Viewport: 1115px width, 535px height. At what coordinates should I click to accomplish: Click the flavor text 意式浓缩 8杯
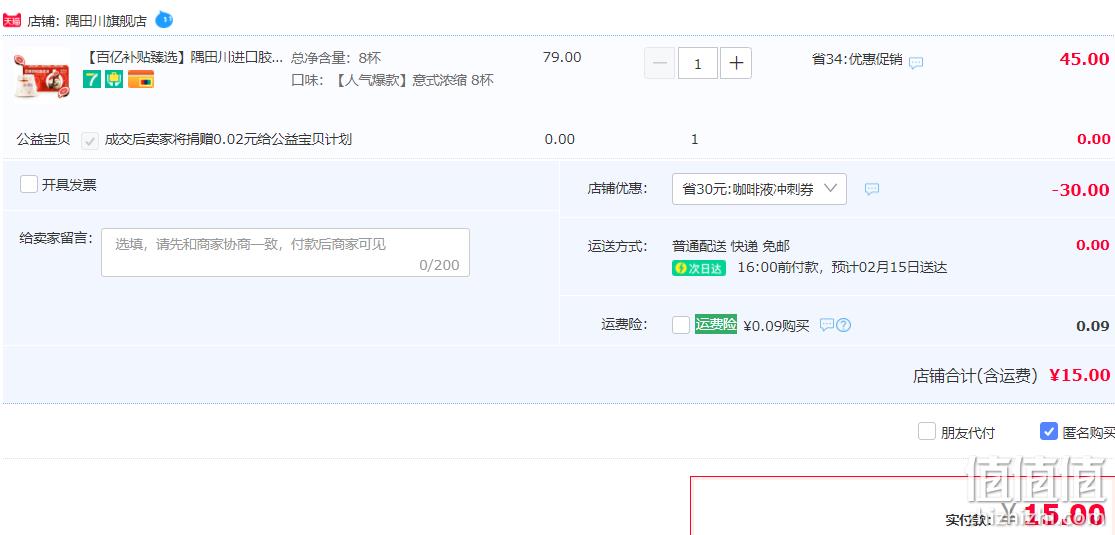(x=453, y=80)
